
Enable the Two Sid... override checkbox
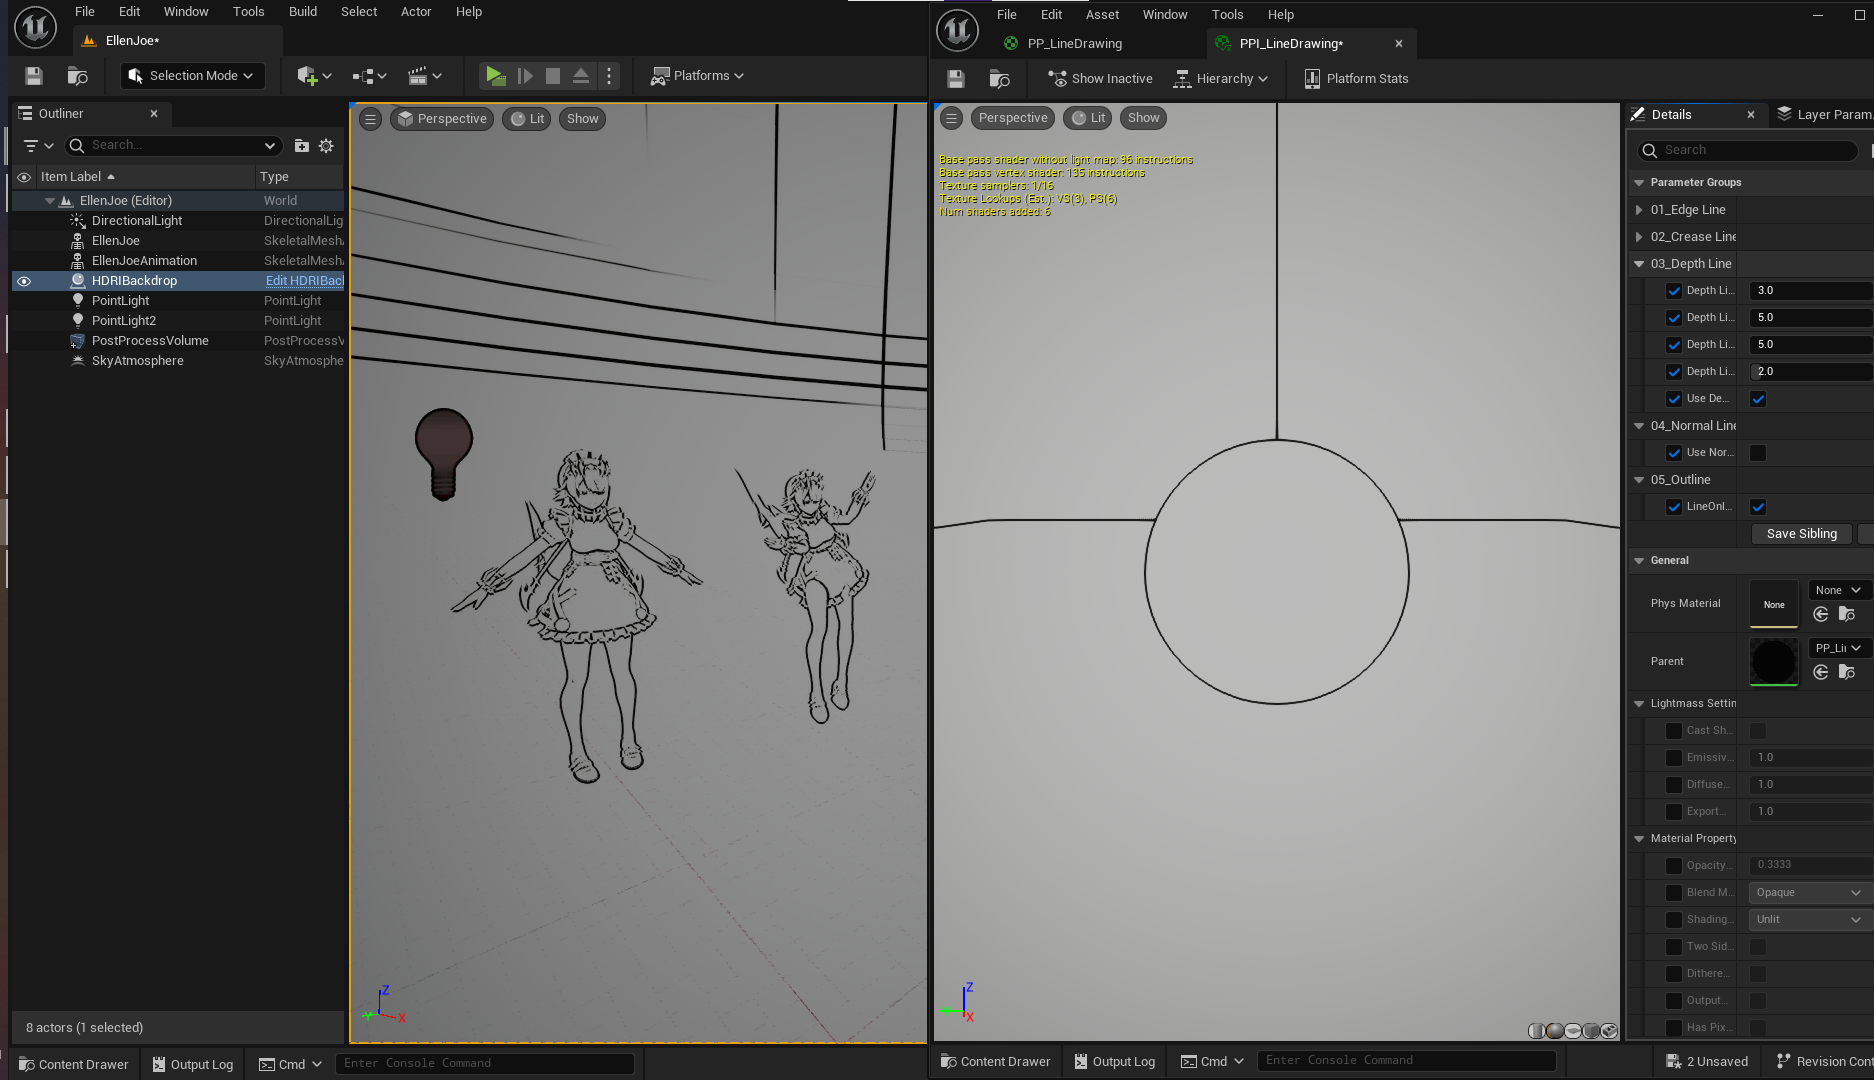(1674, 947)
